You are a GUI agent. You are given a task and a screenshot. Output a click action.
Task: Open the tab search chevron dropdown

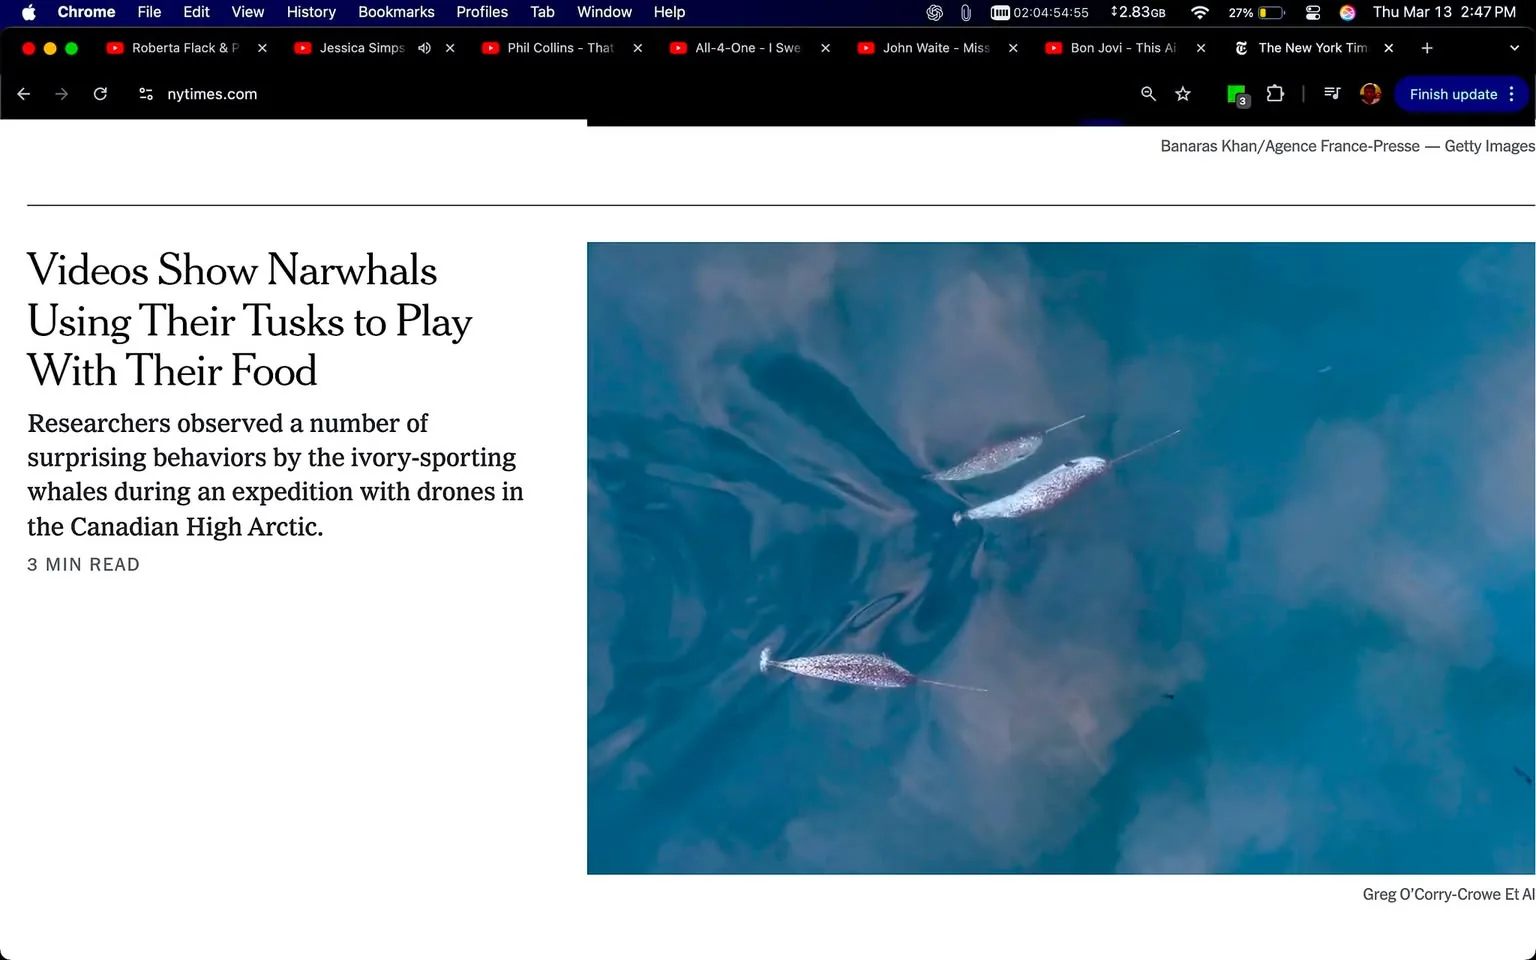click(1514, 47)
